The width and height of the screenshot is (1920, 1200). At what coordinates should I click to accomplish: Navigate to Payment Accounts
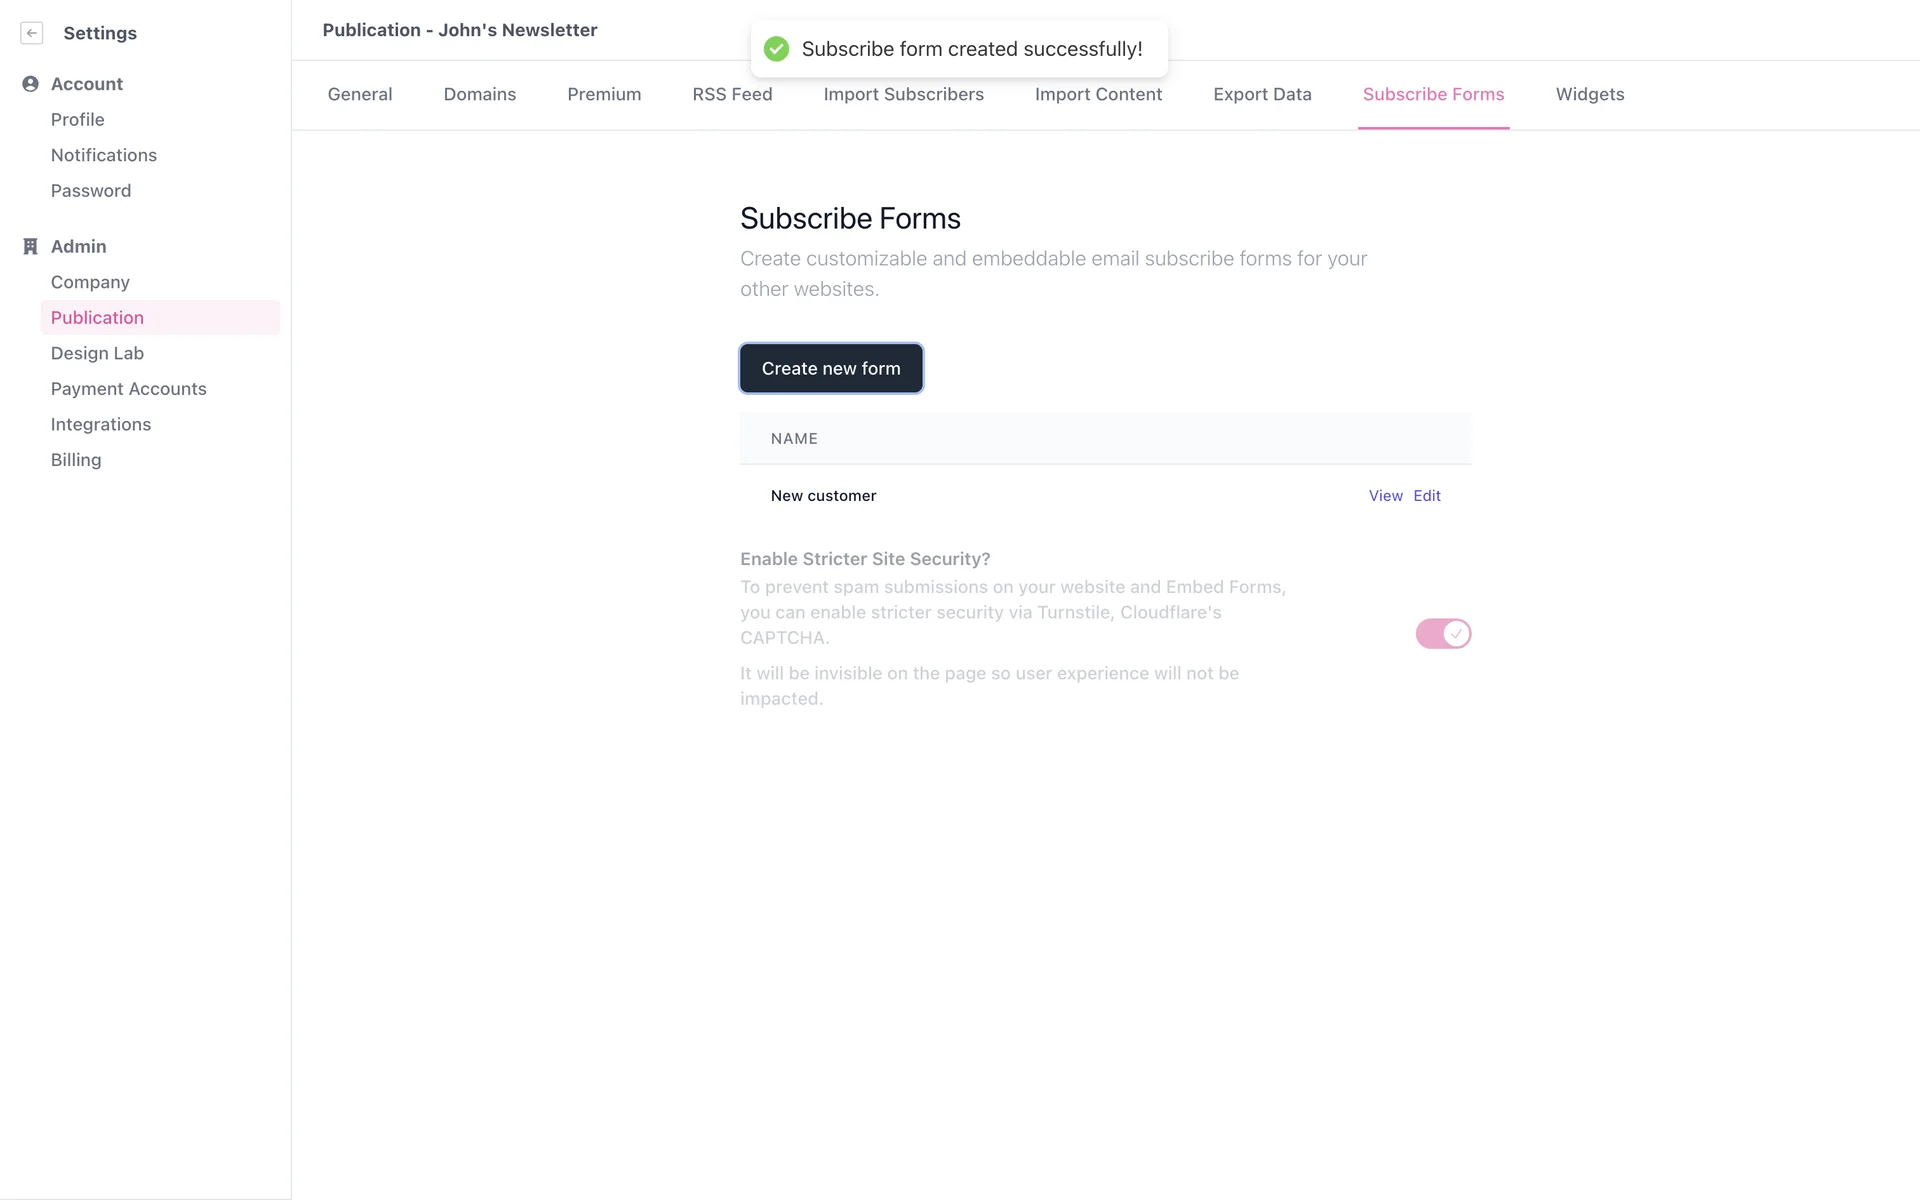point(129,389)
